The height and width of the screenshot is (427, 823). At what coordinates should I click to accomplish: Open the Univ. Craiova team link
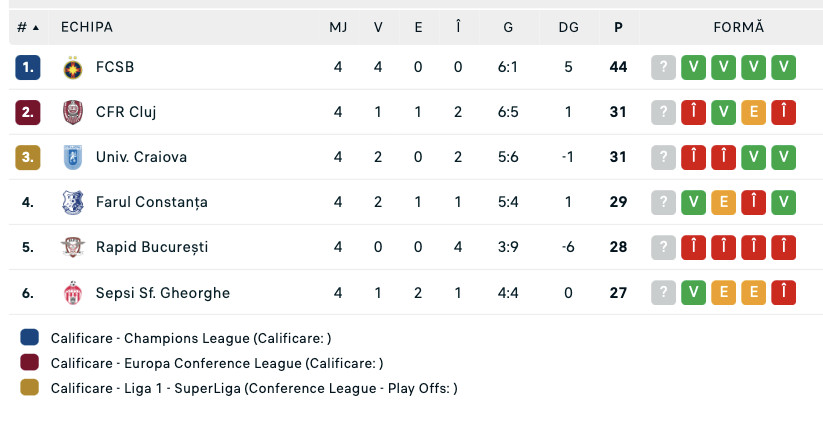click(x=141, y=157)
